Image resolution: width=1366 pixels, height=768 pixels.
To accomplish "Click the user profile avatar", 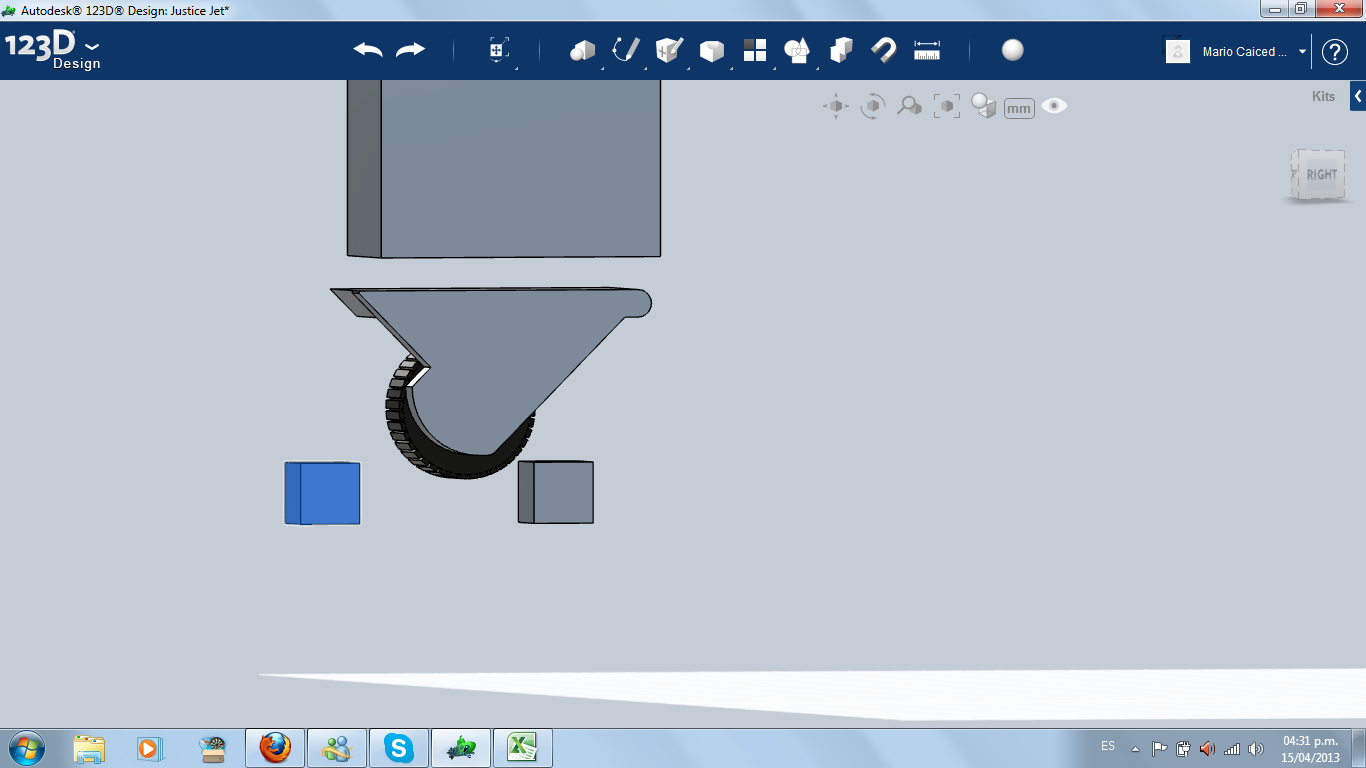I will pyautogui.click(x=1178, y=51).
